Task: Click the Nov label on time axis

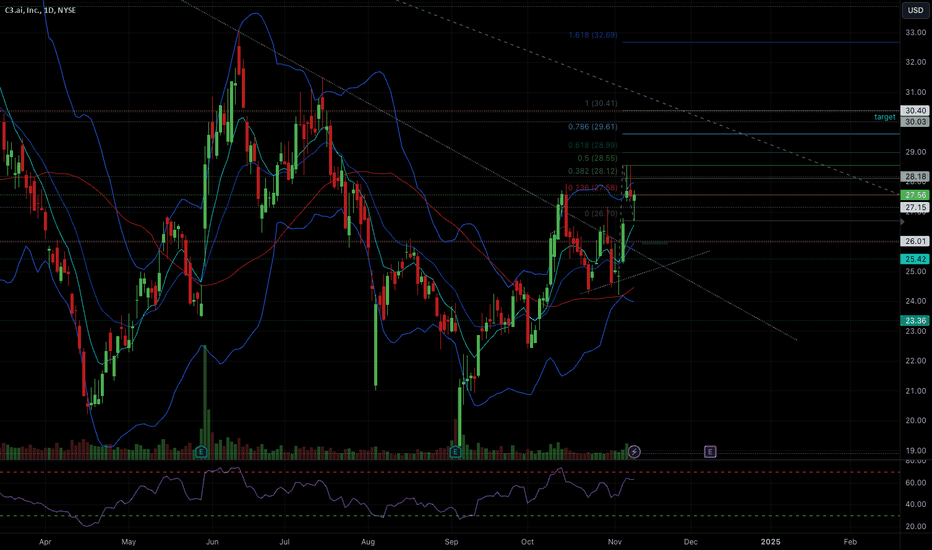Action: coord(615,542)
